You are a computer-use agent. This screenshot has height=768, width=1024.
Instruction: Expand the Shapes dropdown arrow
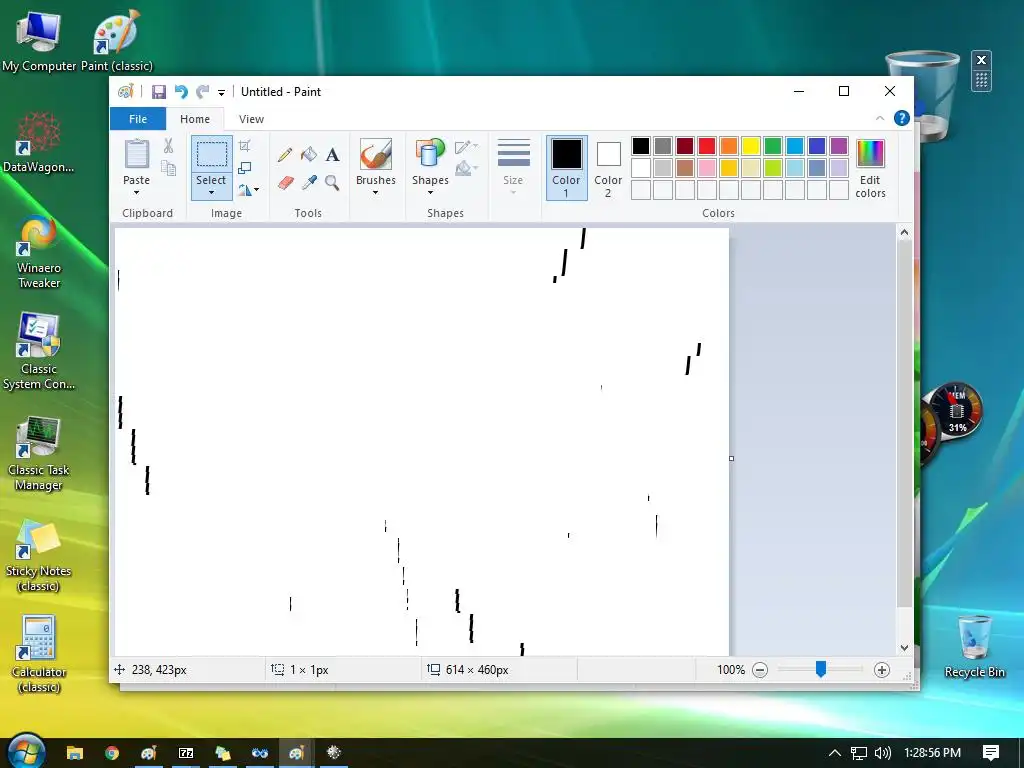click(x=430, y=193)
